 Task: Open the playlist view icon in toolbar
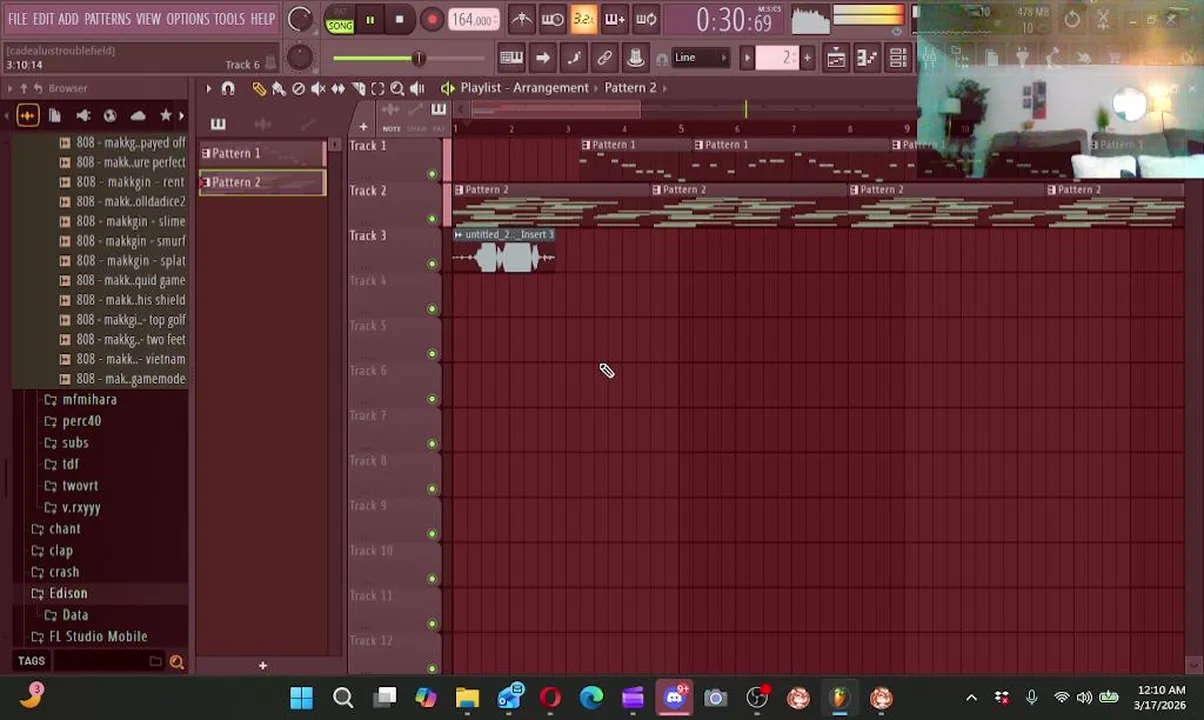click(835, 58)
